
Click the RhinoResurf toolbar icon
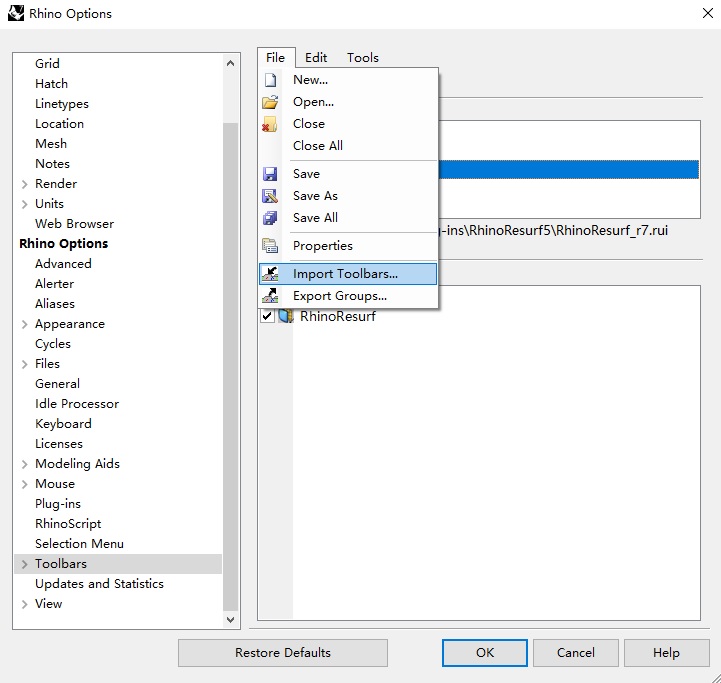click(286, 316)
